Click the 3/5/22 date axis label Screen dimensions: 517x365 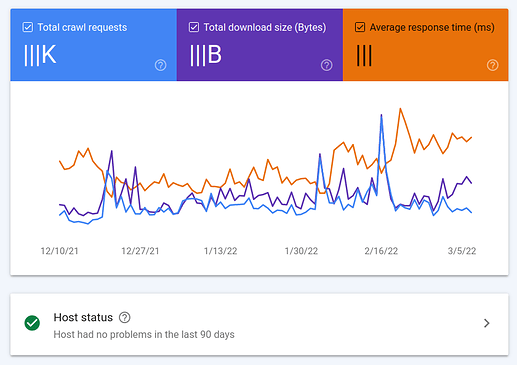[x=462, y=251]
